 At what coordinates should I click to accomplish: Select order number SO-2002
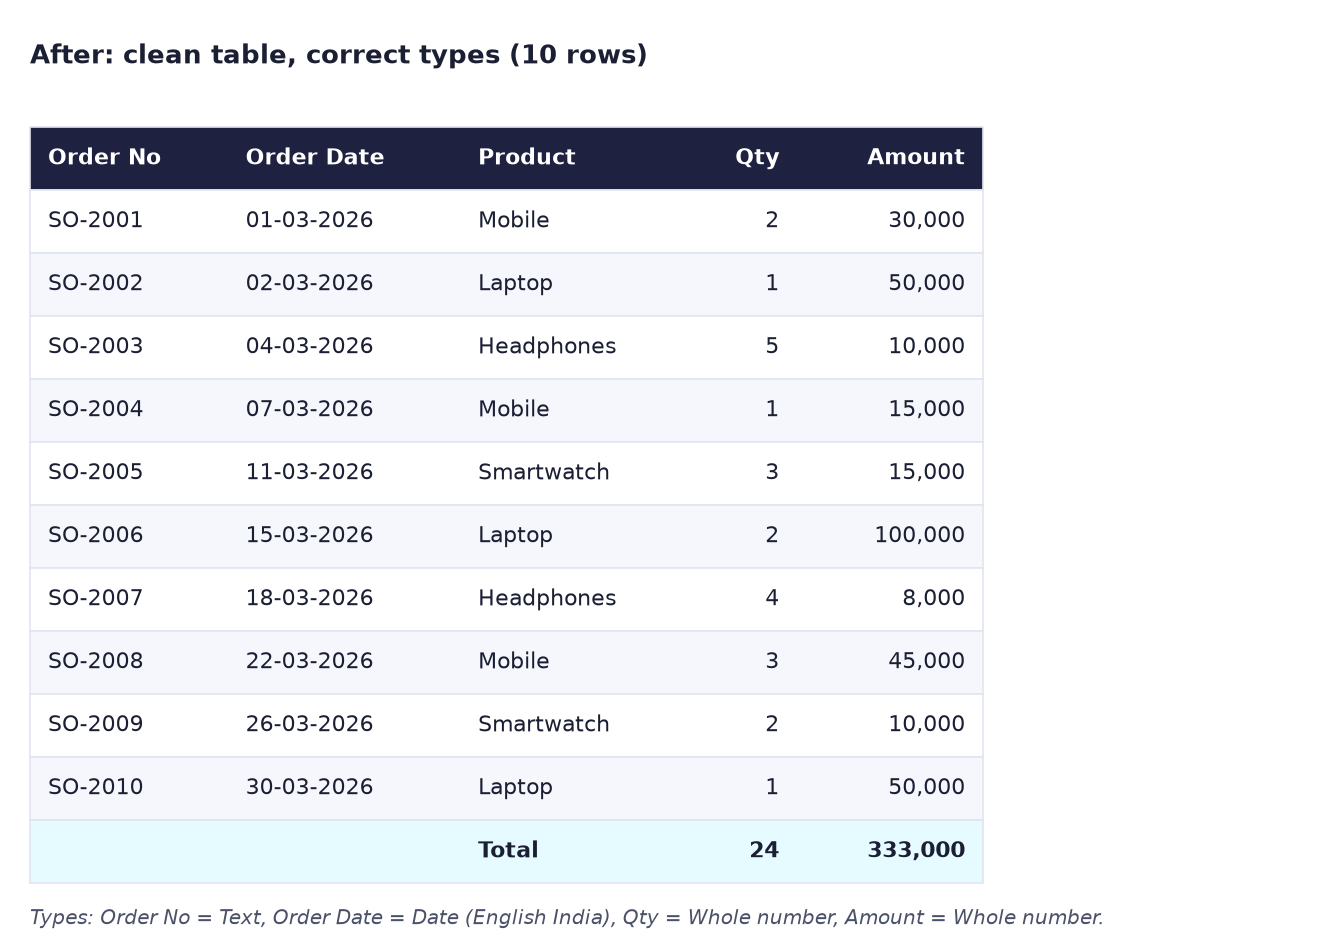pos(96,284)
